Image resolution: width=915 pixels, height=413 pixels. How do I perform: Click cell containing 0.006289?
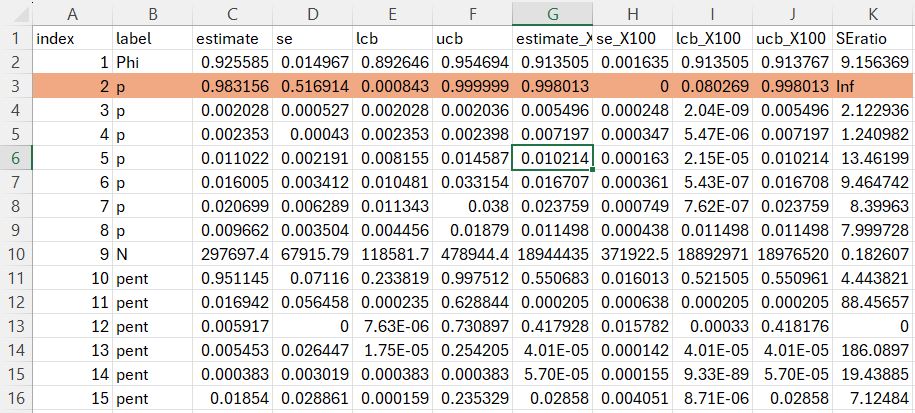coord(313,206)
